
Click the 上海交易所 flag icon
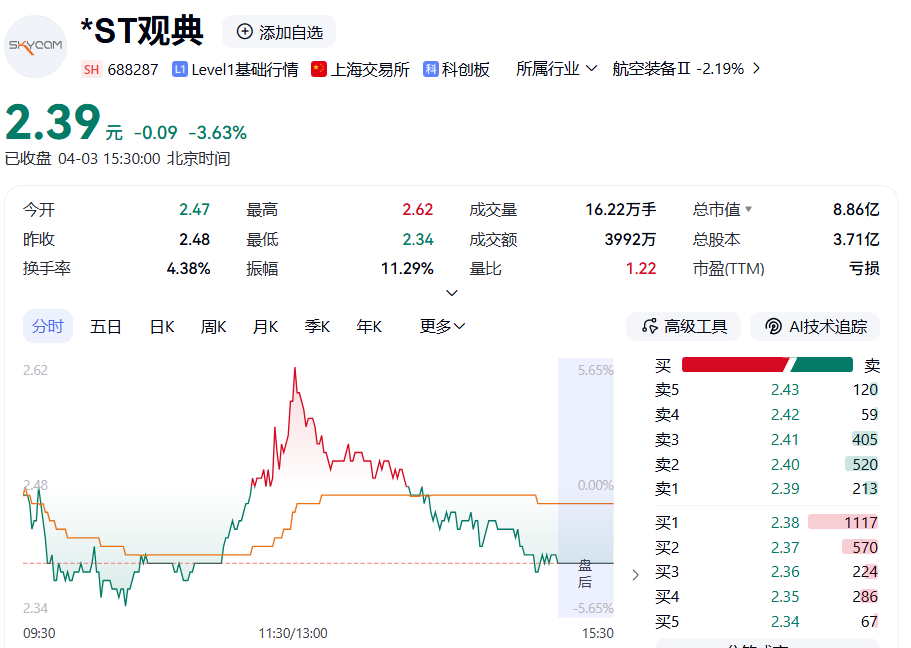(x=319, y=69)
